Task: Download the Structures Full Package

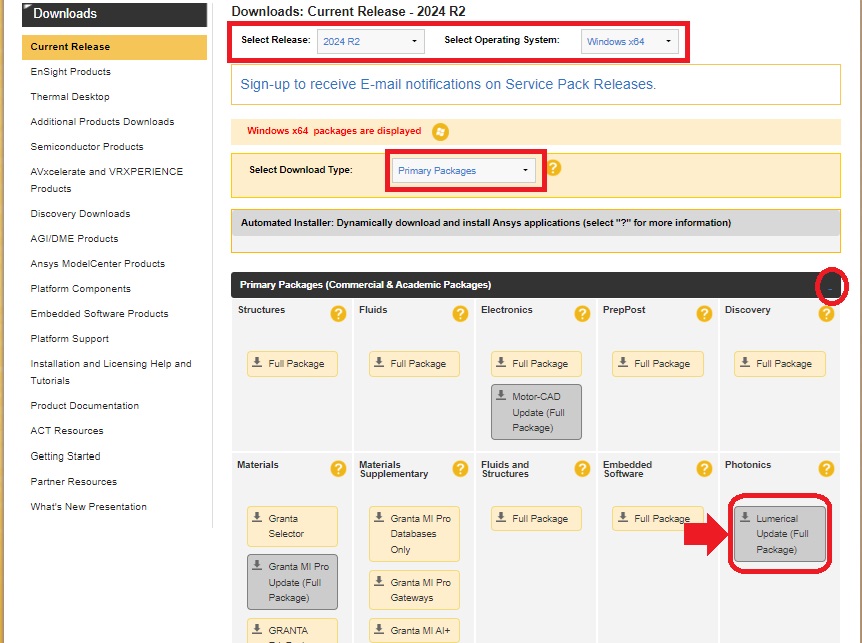Action: pos(292,364)
